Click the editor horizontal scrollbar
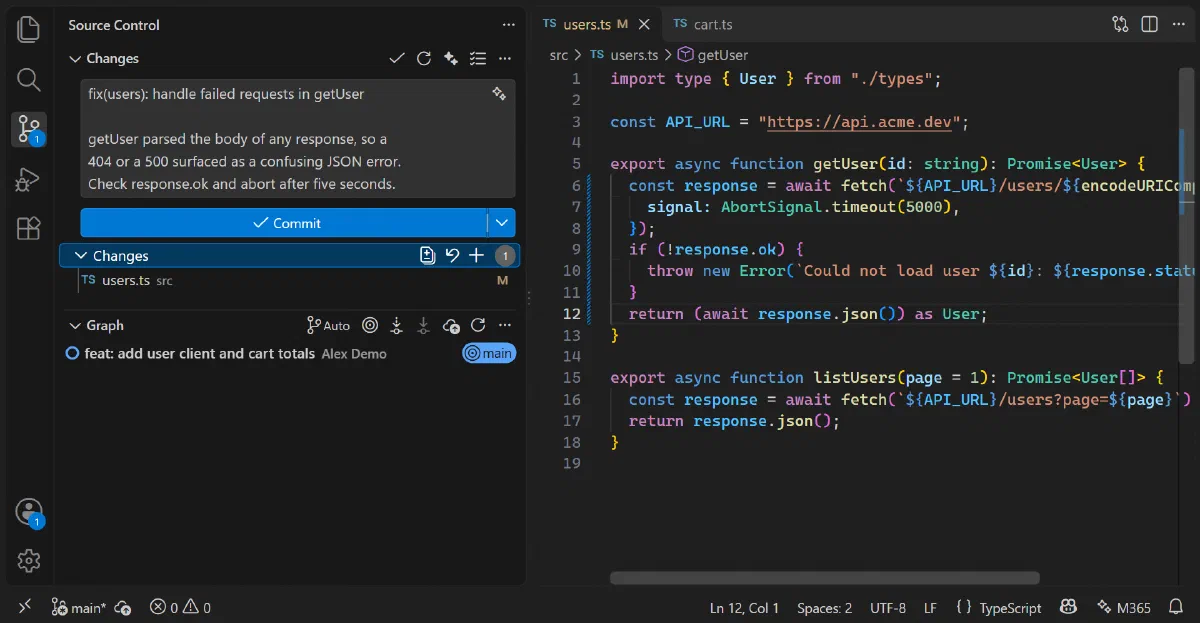 tap(825, 578)
